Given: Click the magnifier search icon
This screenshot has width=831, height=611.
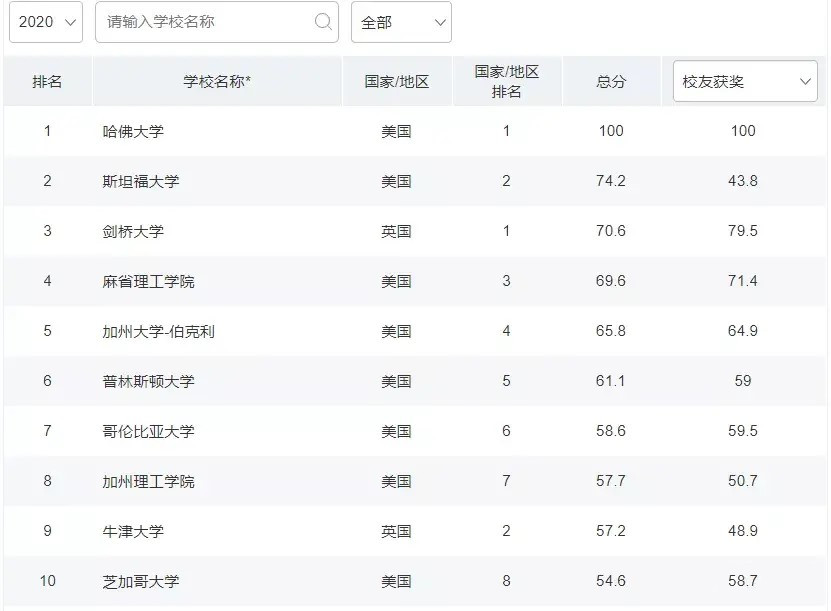Looking at the screenshot, I should 322,21.
